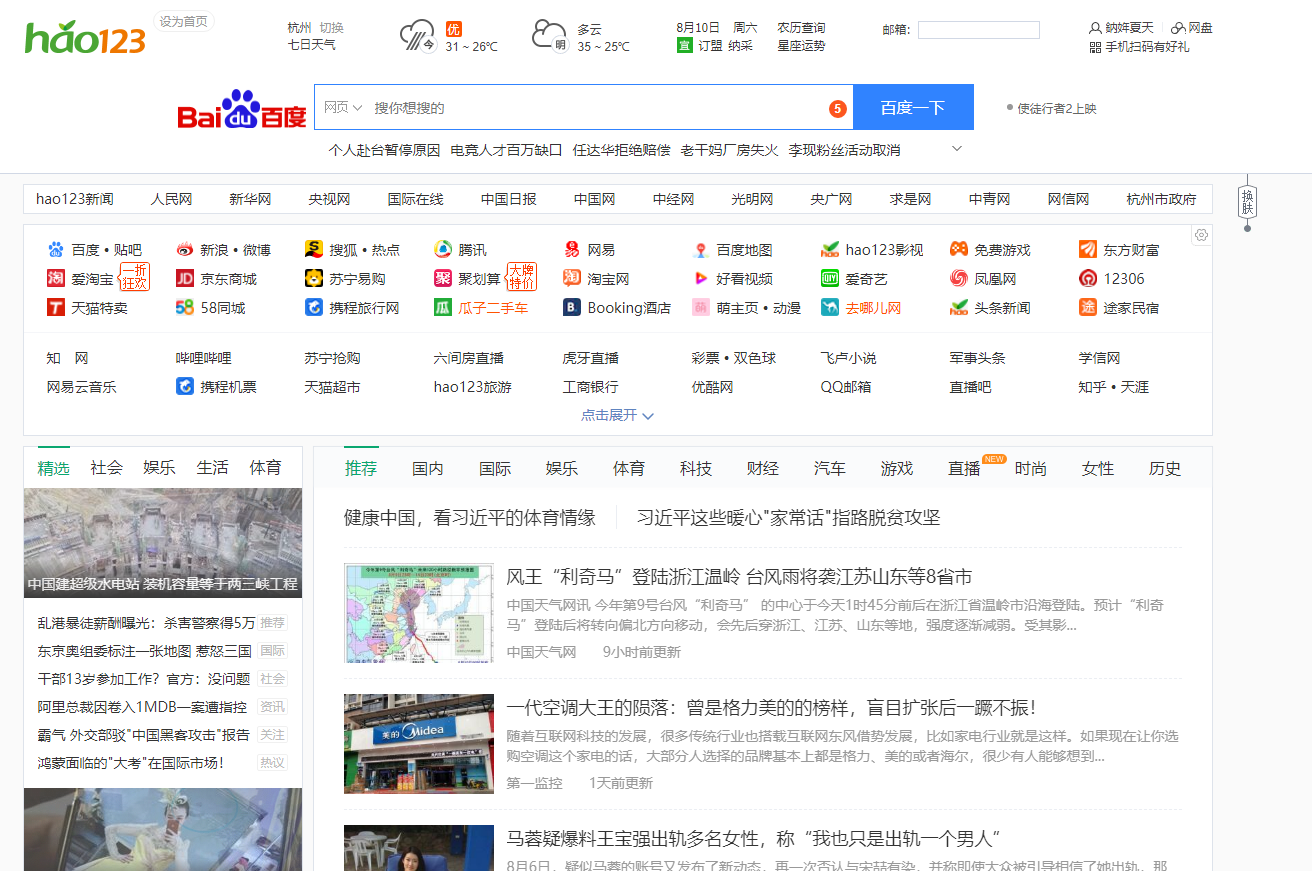Click the hao123 logo
Image resolution: width=1312 pixels, height=871 pixels.
tap(85, 38)
